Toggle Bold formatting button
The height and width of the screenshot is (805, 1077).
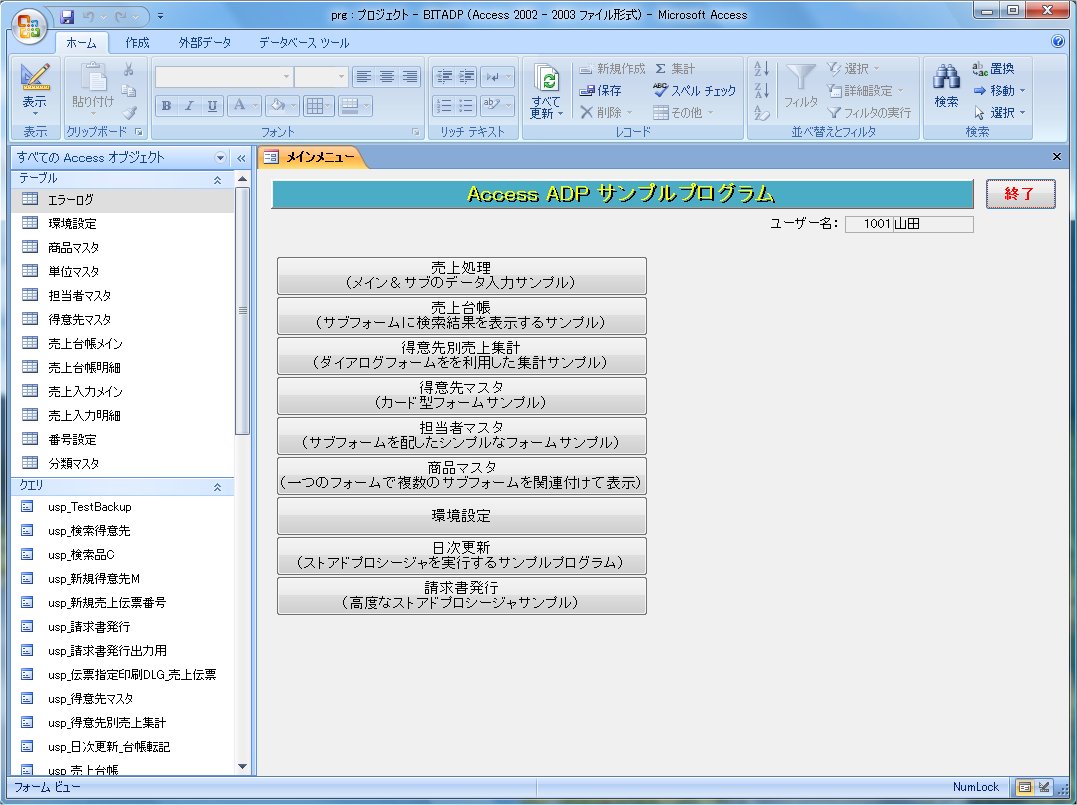coord(166,106)
